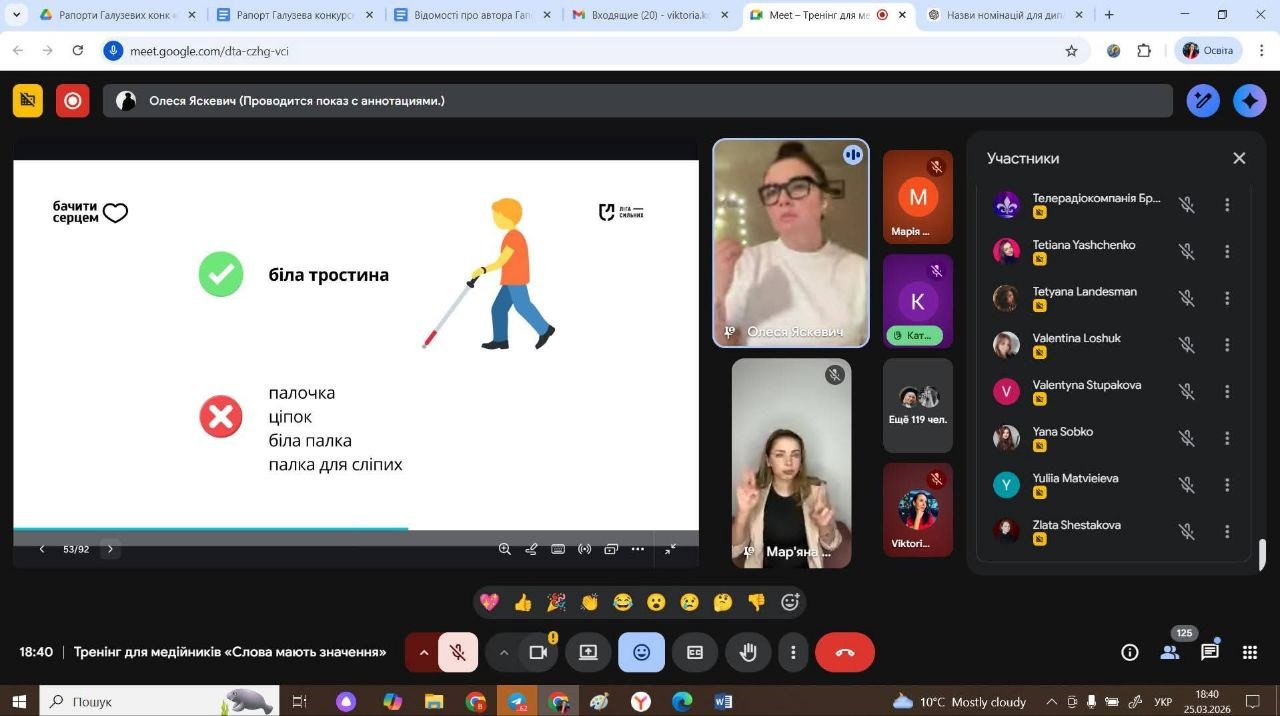Toggle the microphone mute button
This screenshot has width=1280, height=716.
point(458,653)
